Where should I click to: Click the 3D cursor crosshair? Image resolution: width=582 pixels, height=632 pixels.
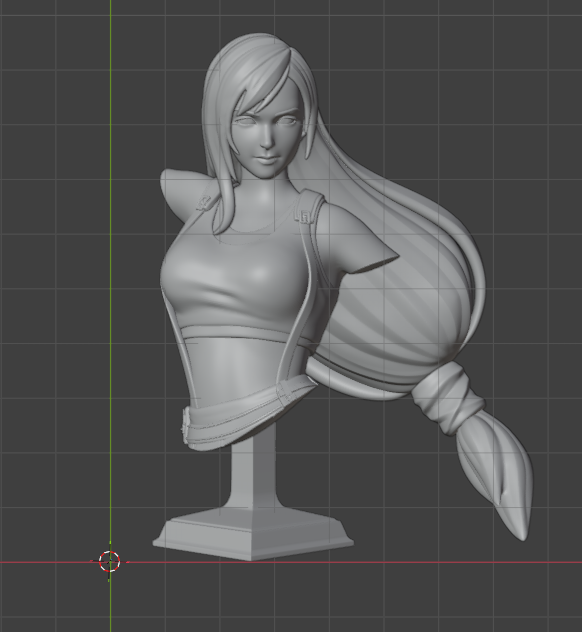coord(110,561)
